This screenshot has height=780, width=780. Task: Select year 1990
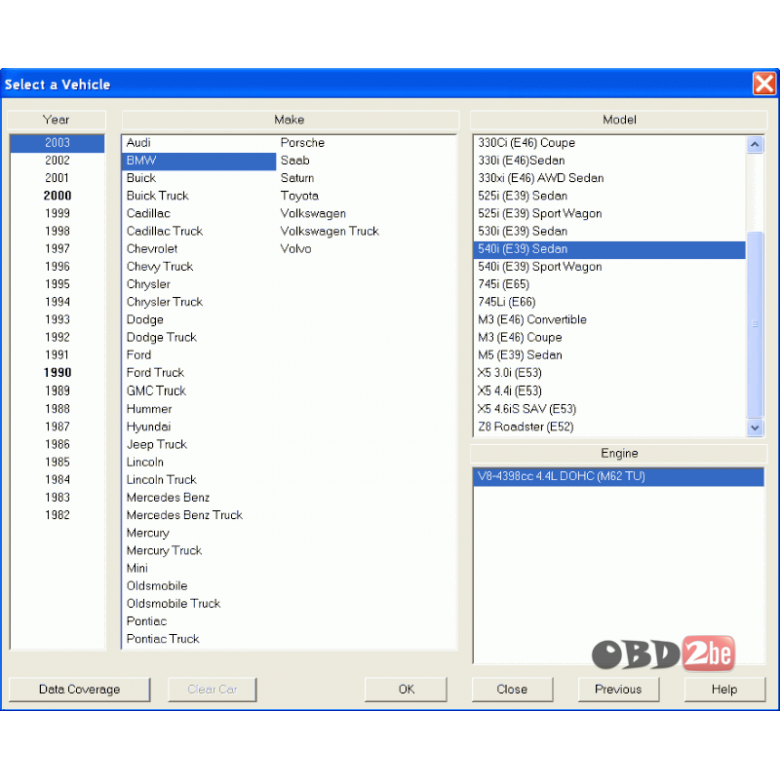pos(57,373)
